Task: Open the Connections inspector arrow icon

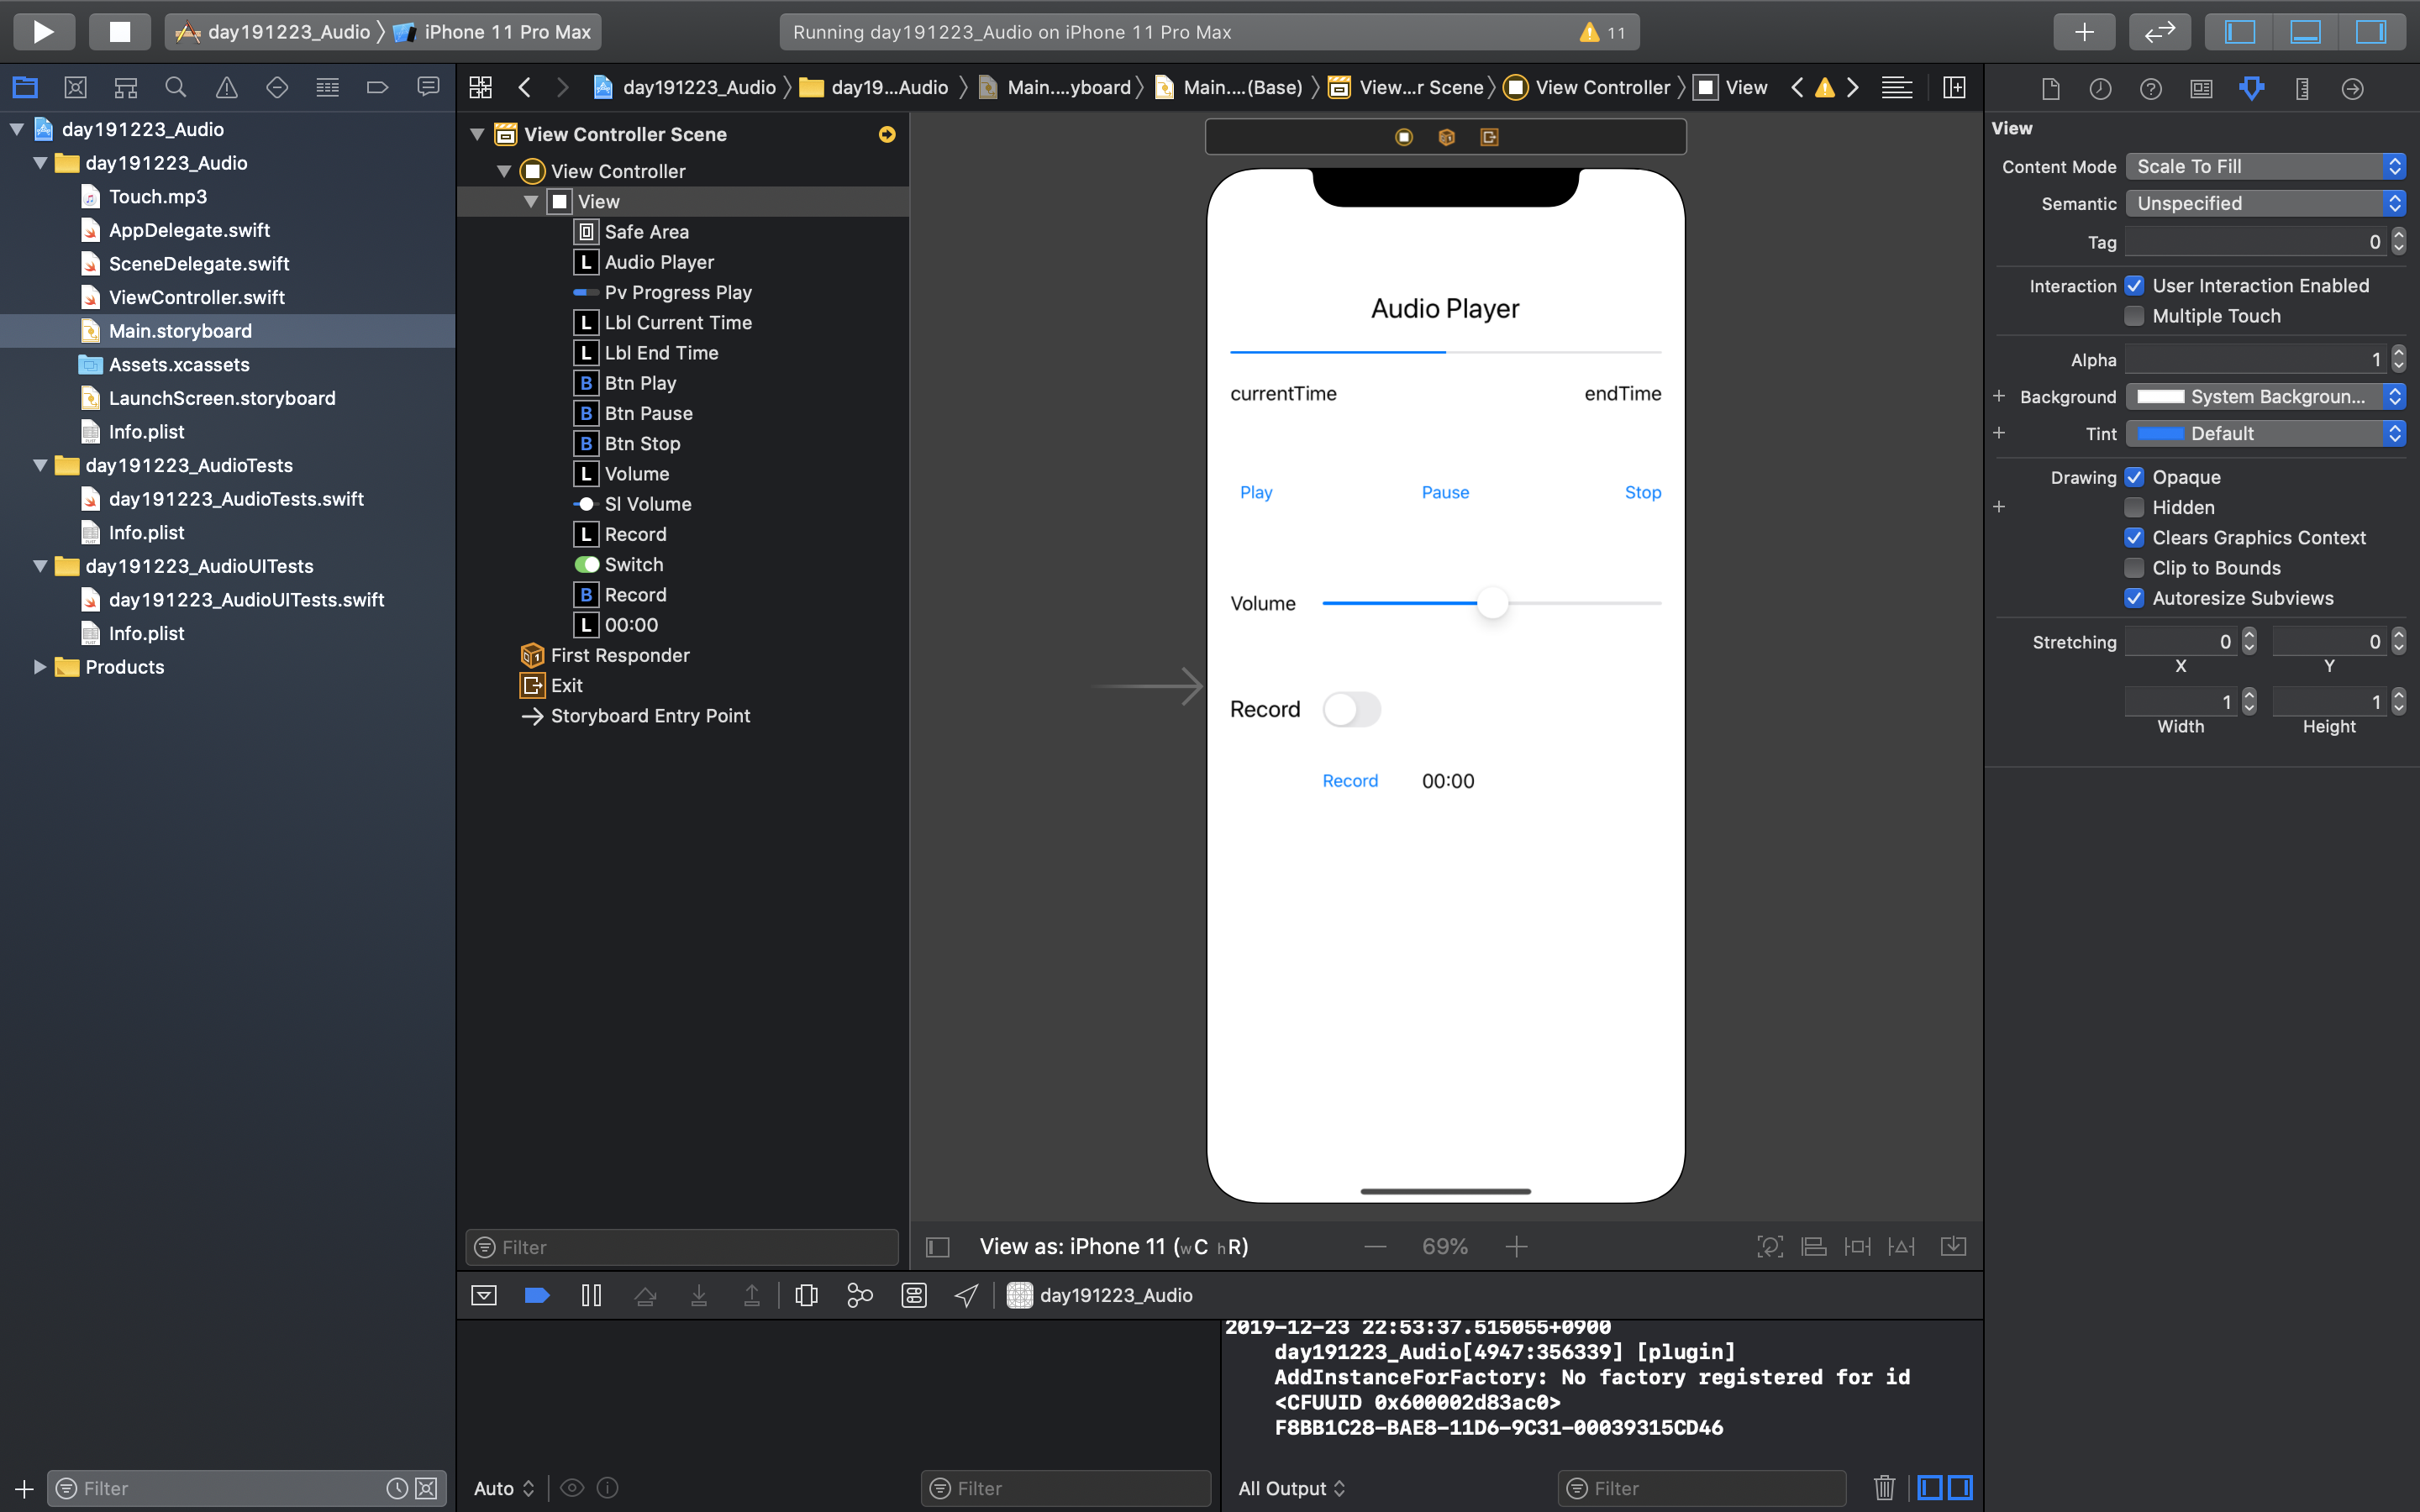Action: click(x=2352, y=88)
